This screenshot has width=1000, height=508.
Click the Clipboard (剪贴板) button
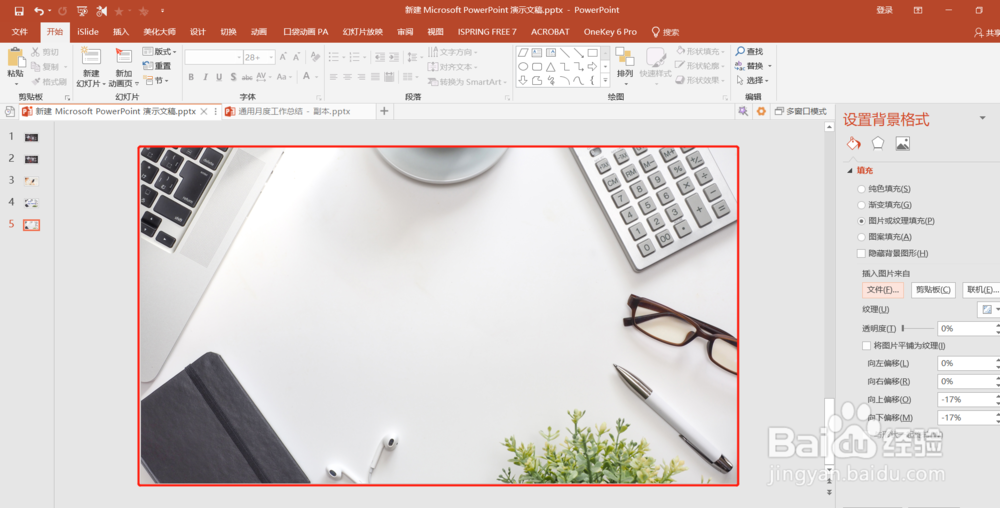pos(933,290)
